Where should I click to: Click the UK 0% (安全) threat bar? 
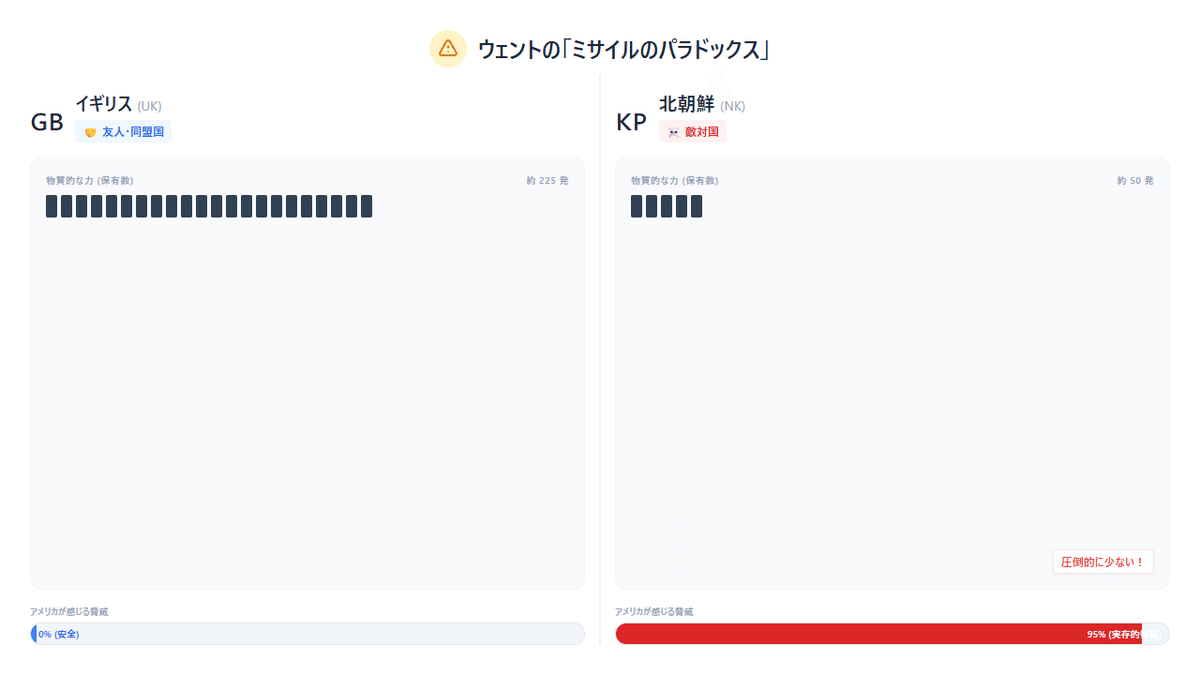(x=307, y=634)
